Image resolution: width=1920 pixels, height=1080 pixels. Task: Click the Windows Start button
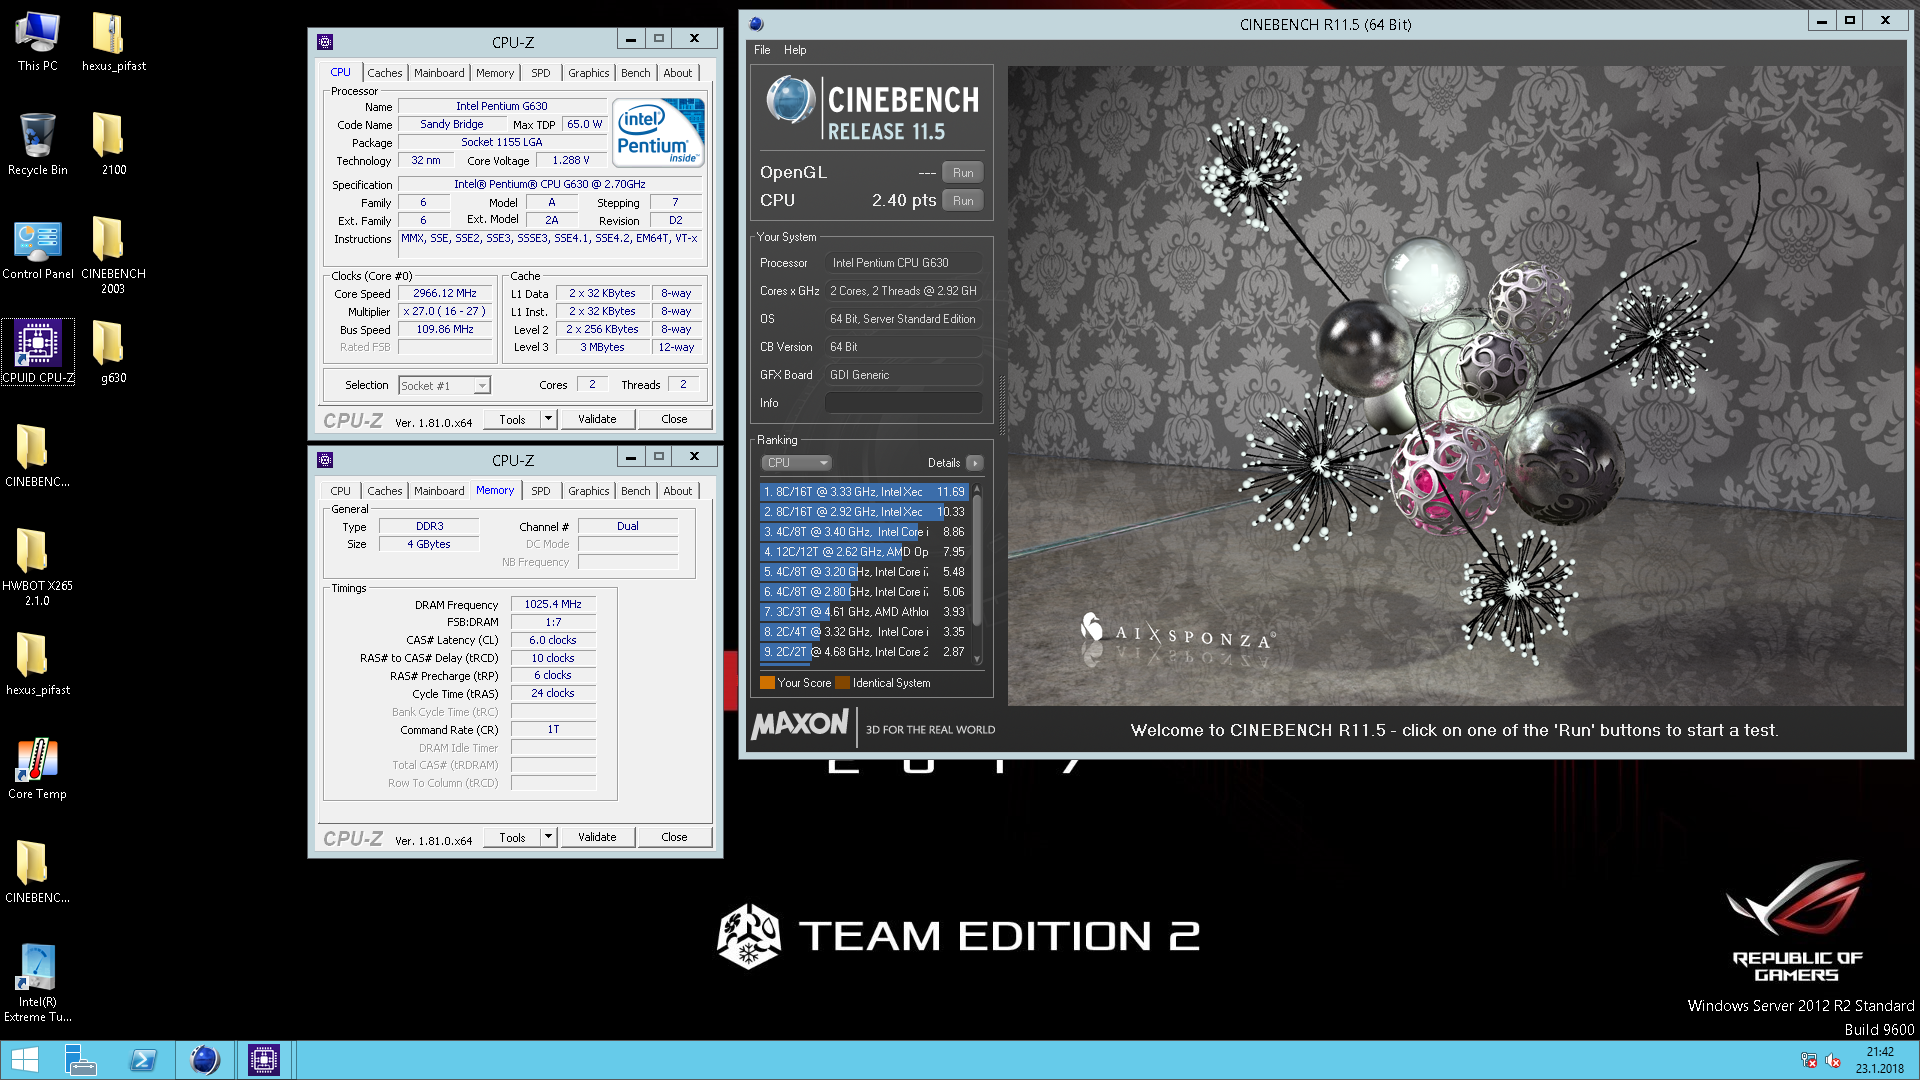[x=25, y=1060]
